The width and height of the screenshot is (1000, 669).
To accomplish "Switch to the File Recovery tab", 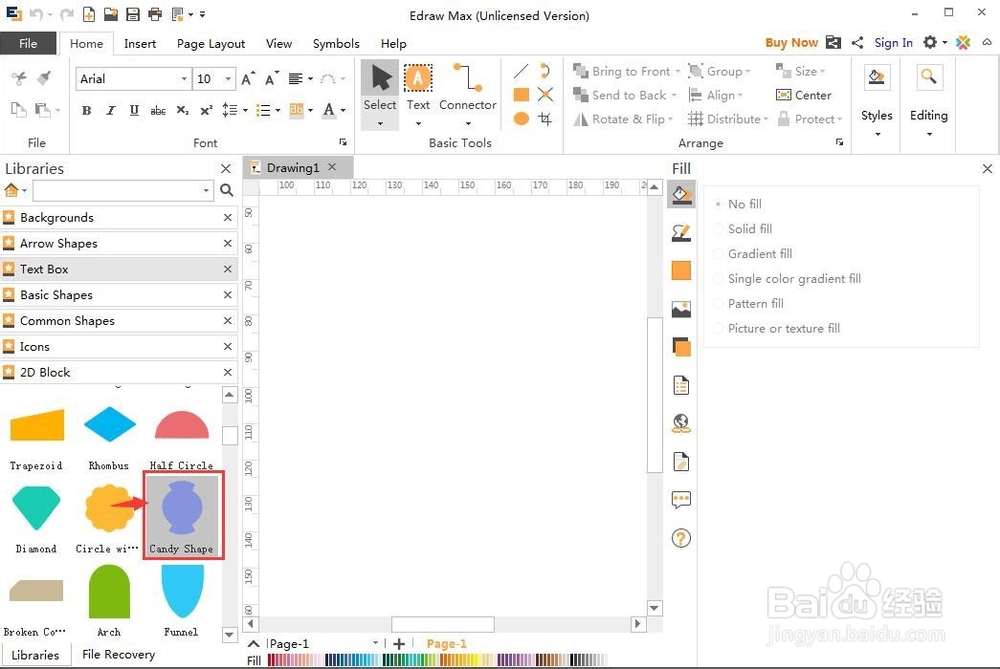I will (119, 654).
